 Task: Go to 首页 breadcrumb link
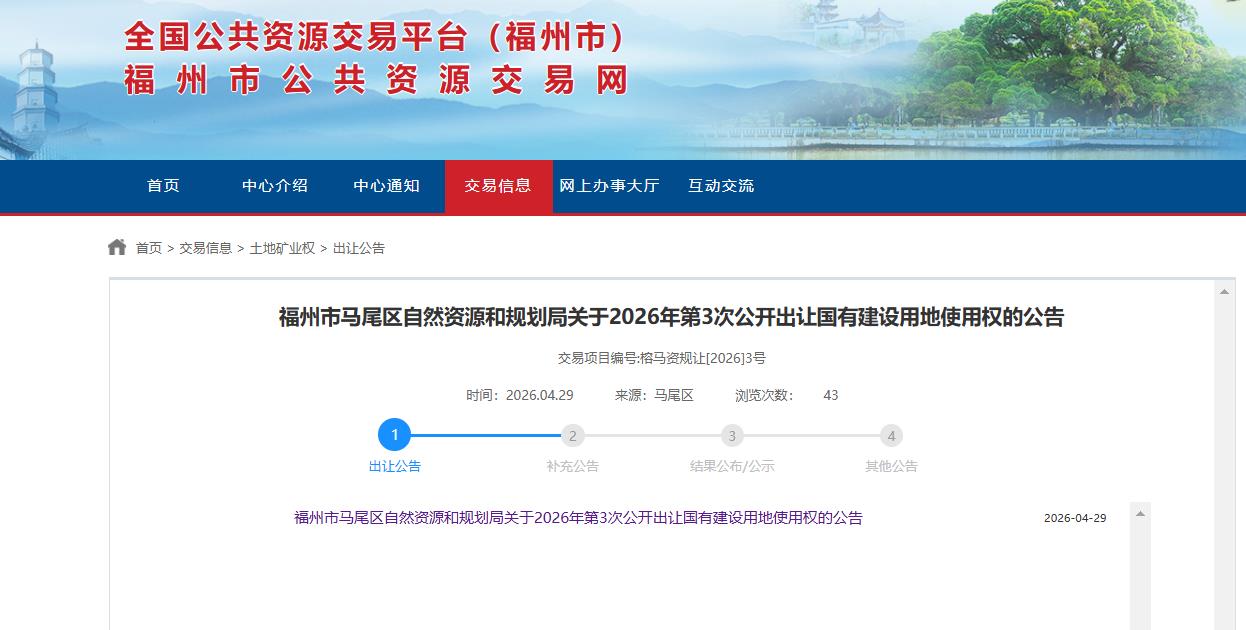tap(149, 248)
